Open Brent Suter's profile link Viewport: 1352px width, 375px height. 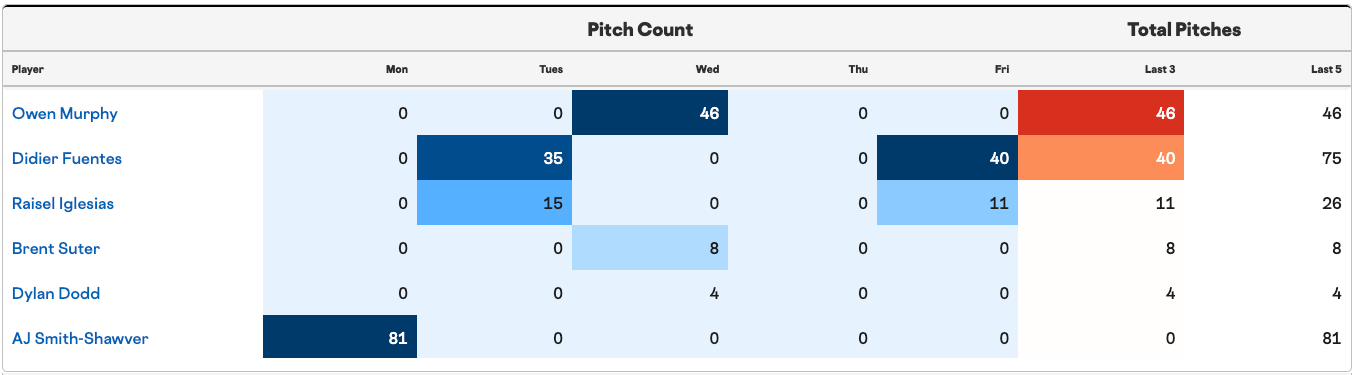tap(56, 248)
